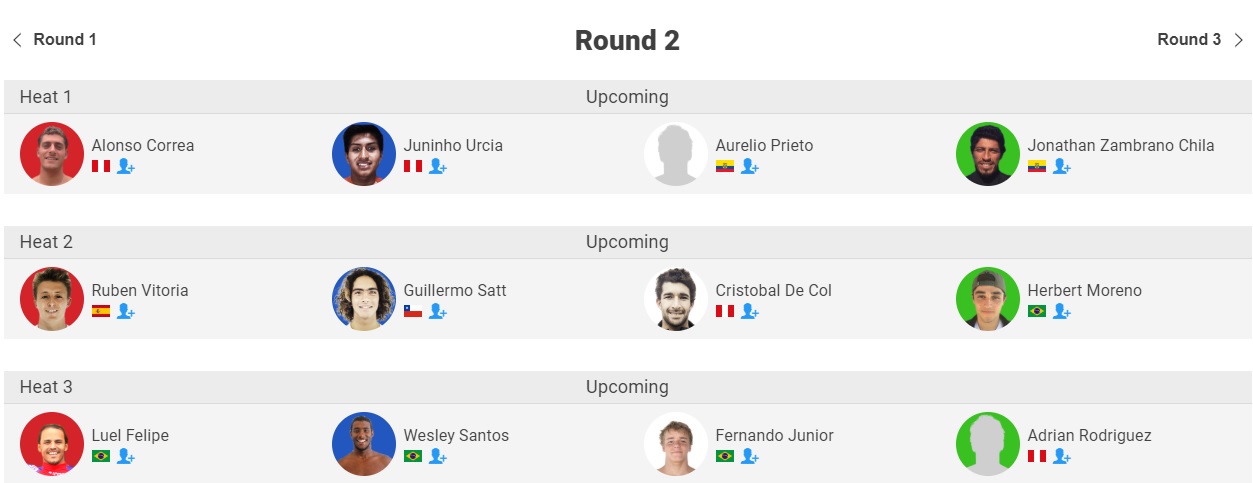Follow Guillermo Satt via the add-person icon
1253x483 pixels.
click(x=438, y=311)
